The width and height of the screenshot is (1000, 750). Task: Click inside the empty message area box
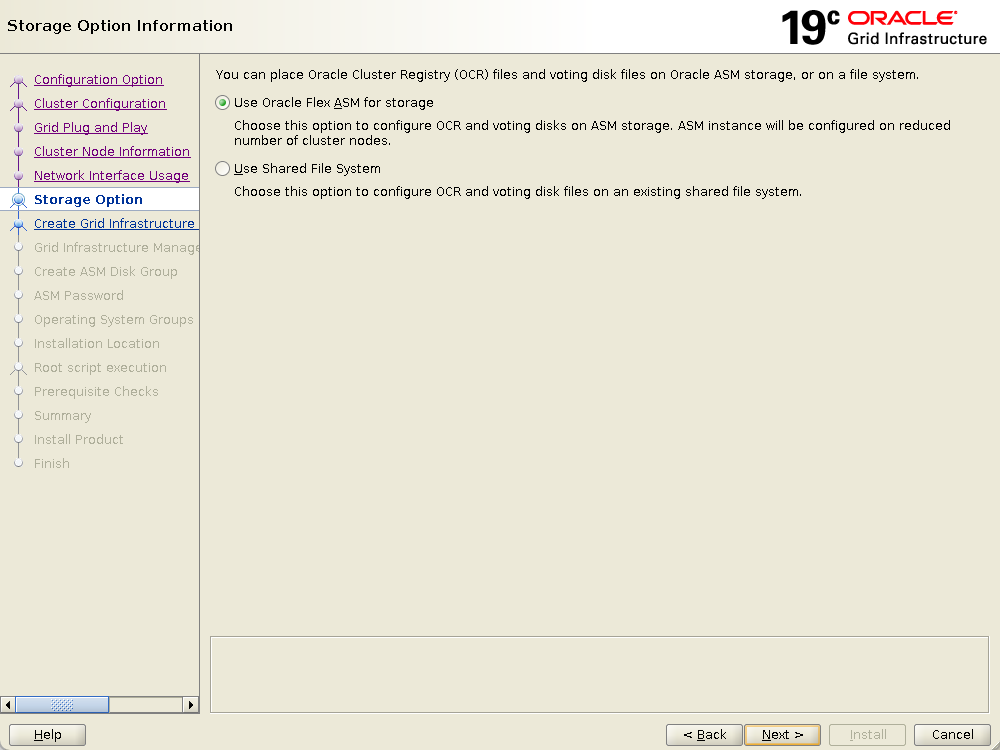pyautogui.click(x=599, y=673)
